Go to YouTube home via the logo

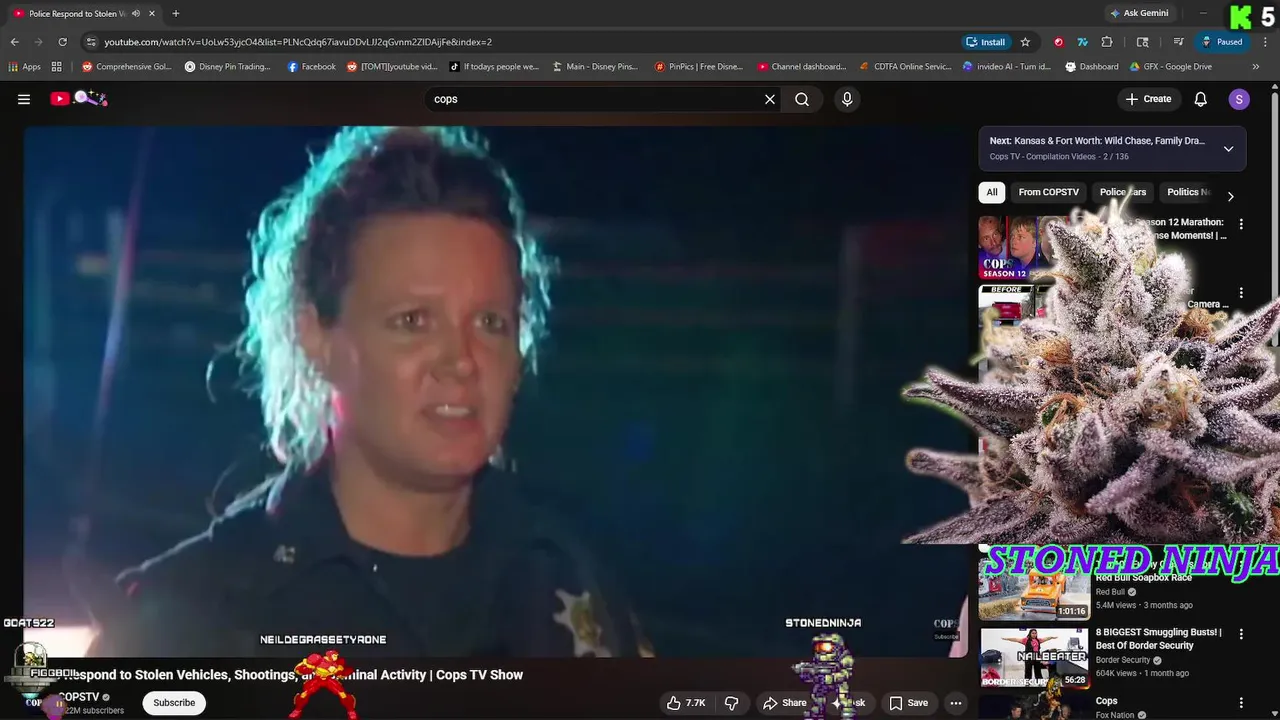(78, 98)
